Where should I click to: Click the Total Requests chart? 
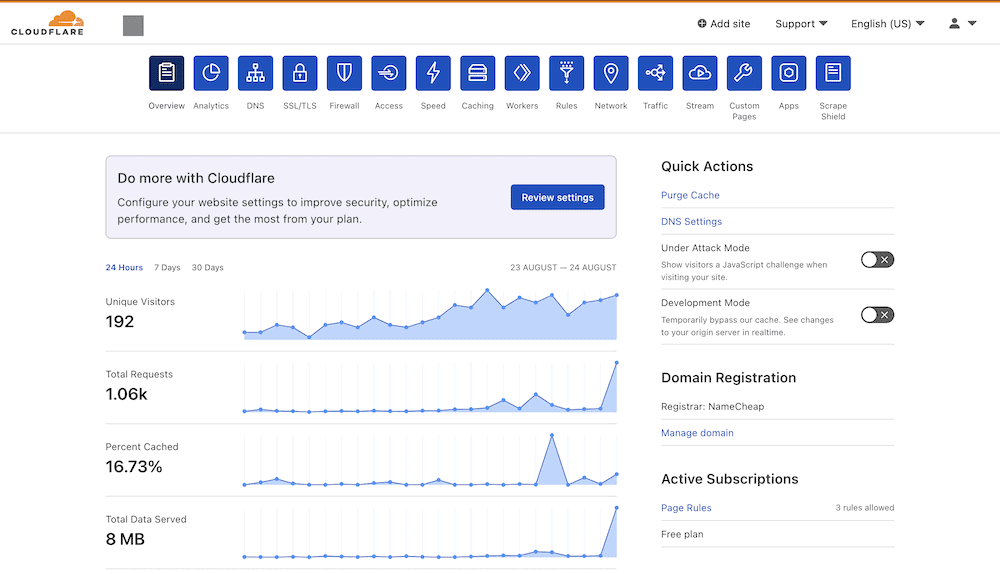[430, 387]
